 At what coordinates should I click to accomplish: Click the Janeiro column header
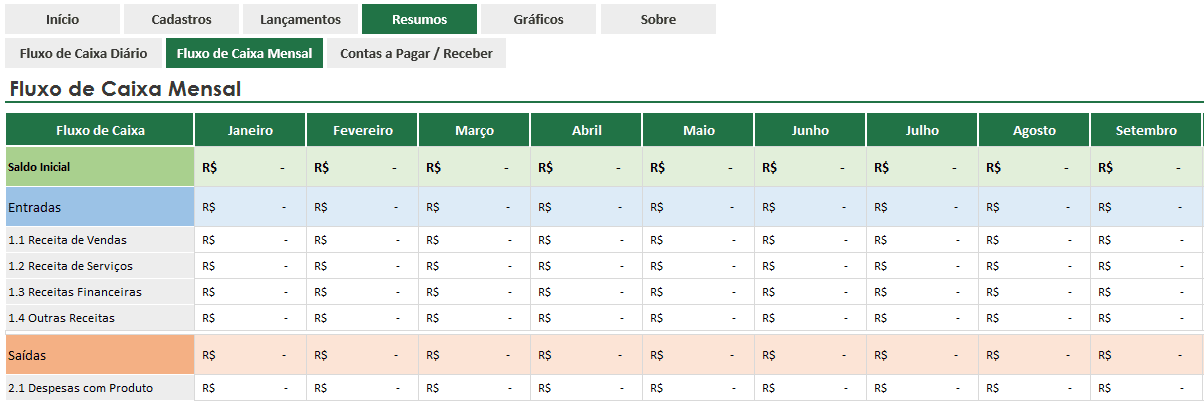coord(250,130)
